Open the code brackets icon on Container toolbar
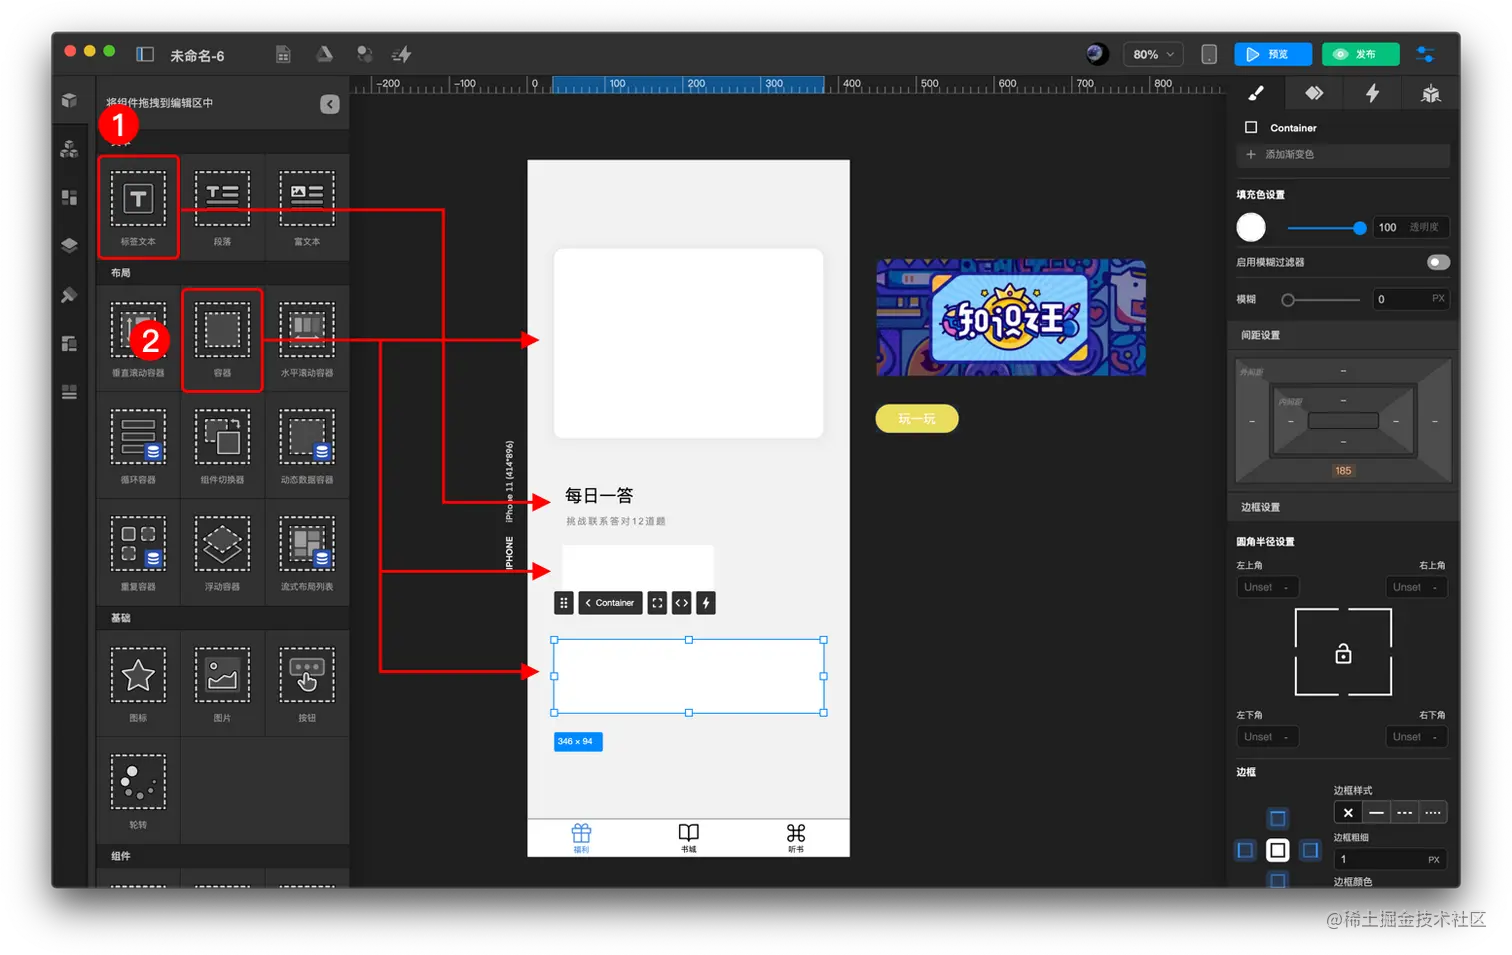Image resolution: width=1512 pixels, height=955 pixels. click(681, 603)
